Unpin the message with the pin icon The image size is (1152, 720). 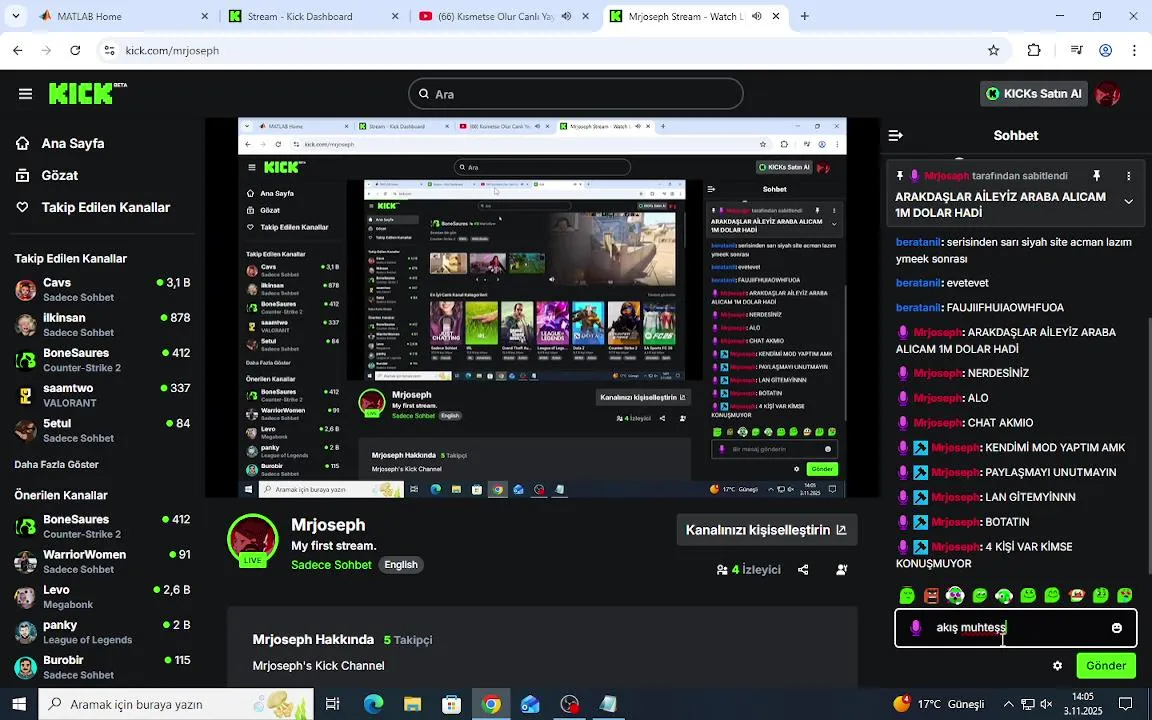[x=1096, y=176]
